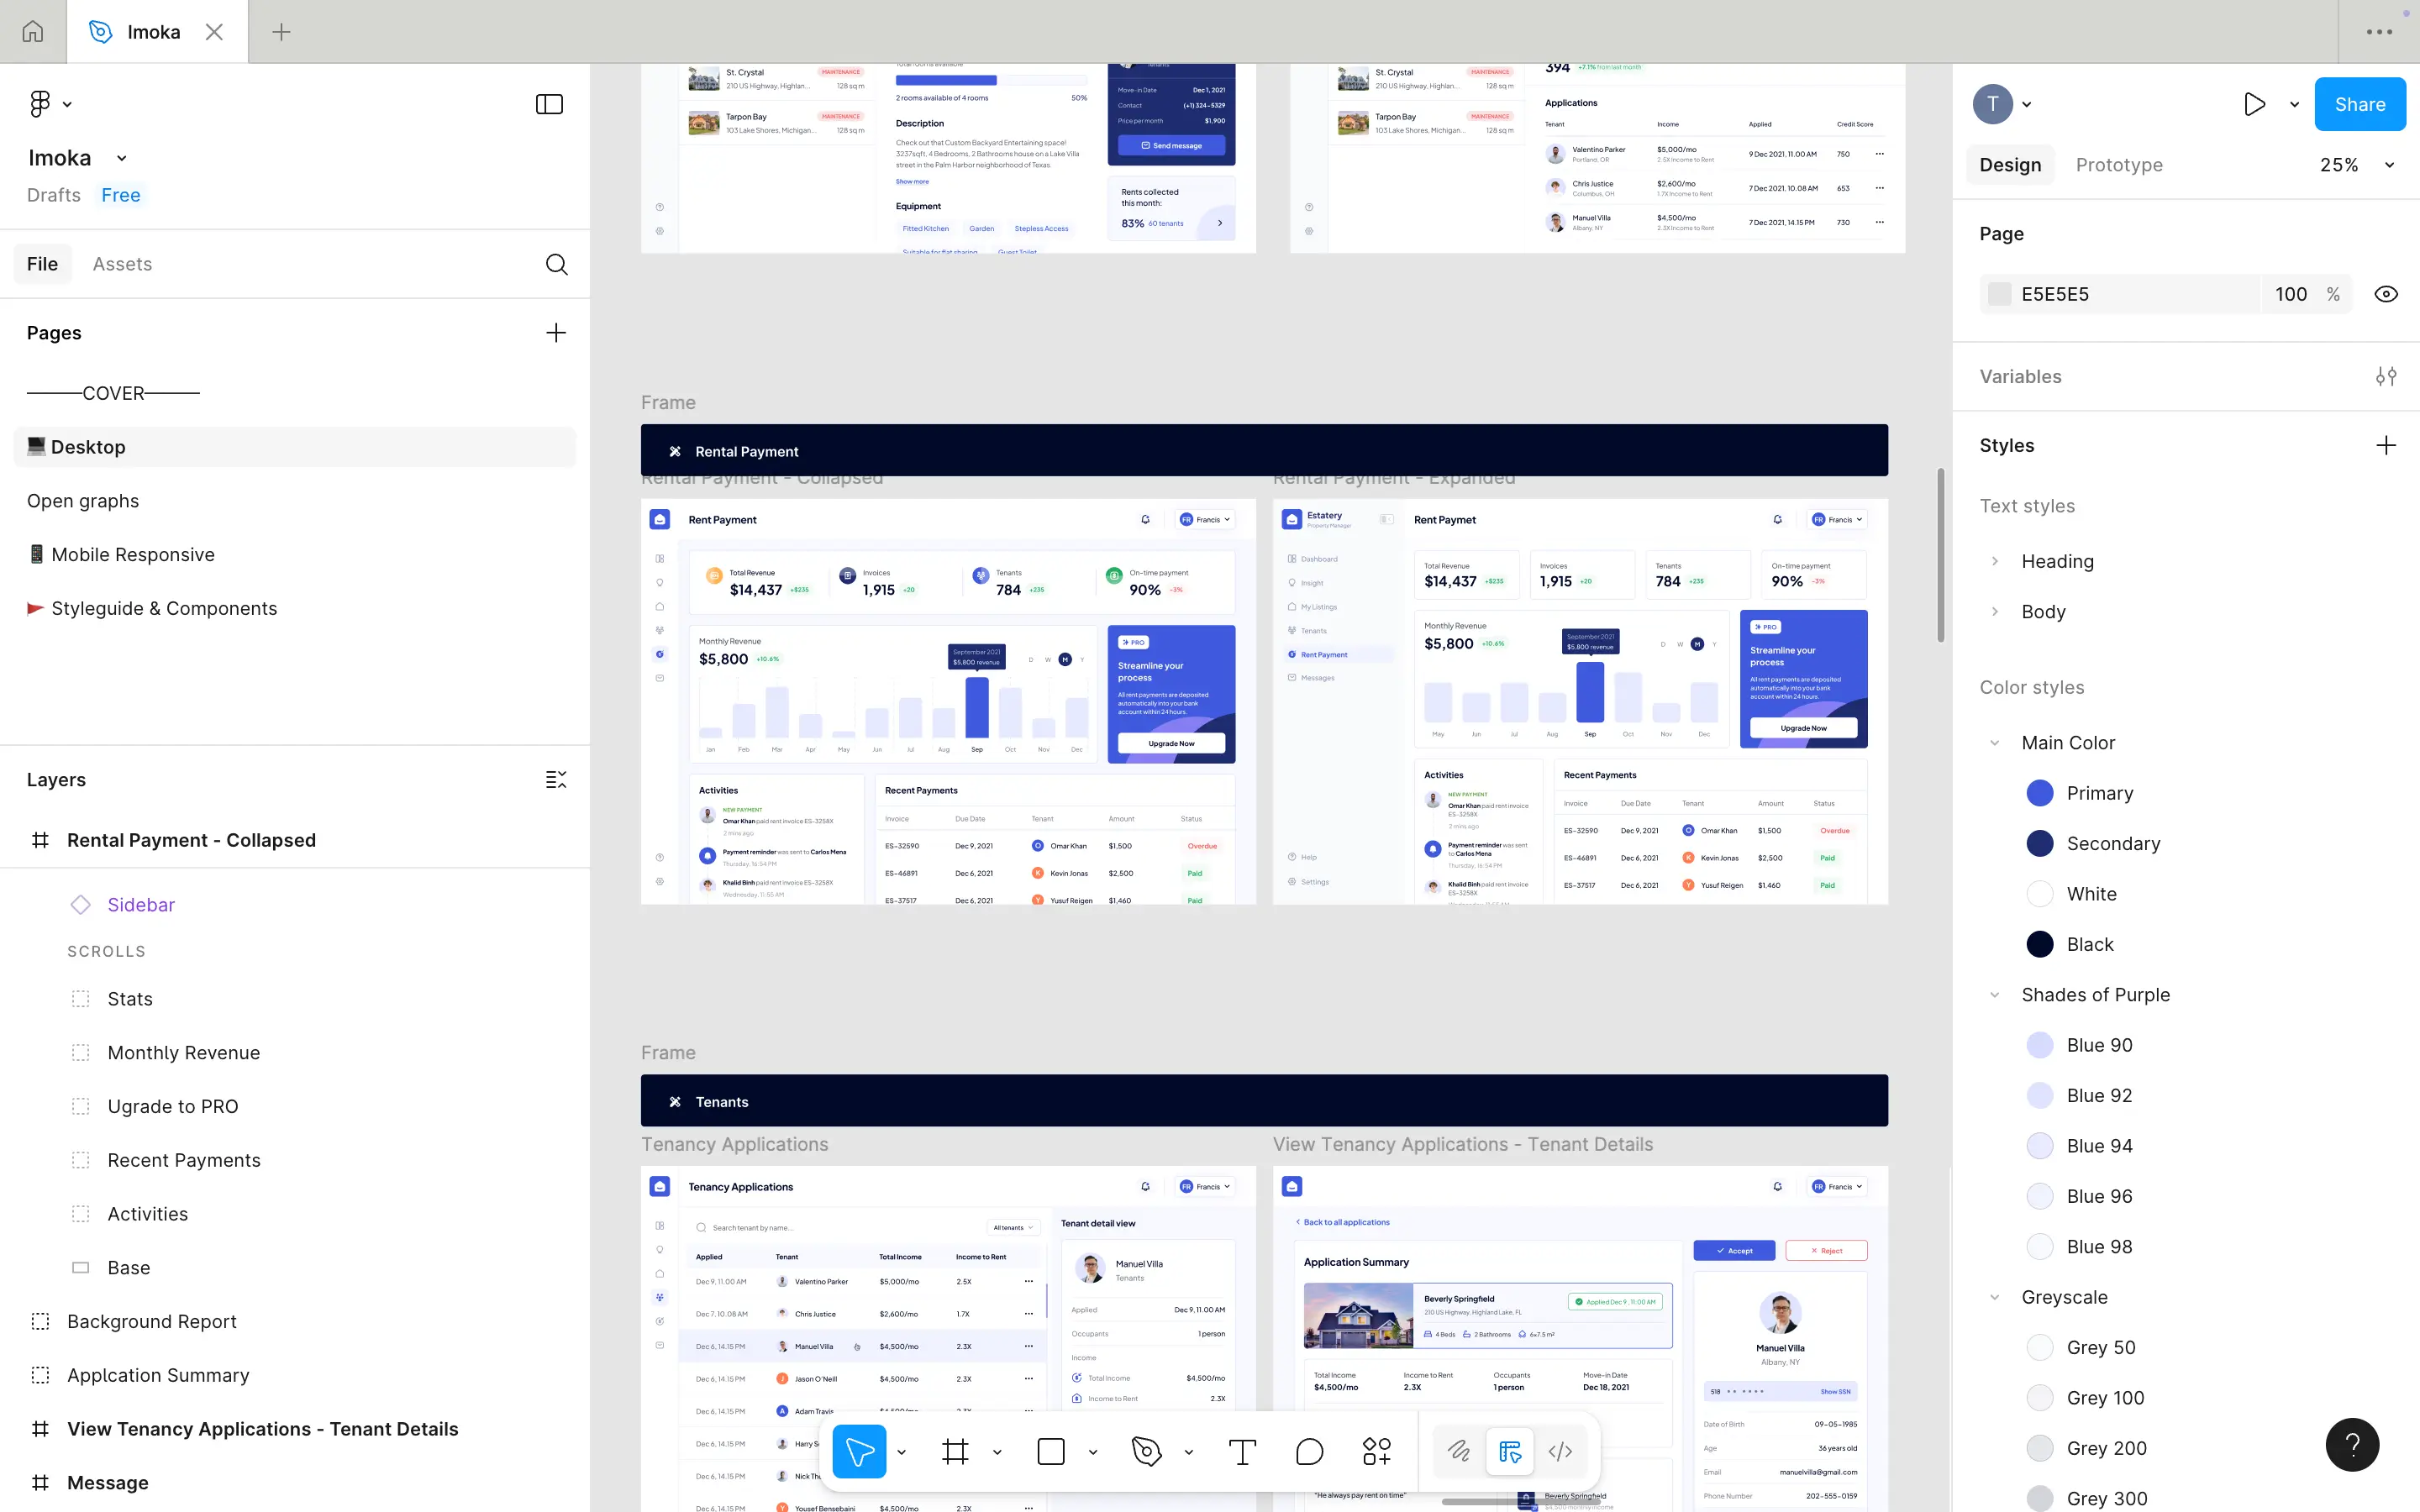Select the Primary color style swatch

click(x=2039, y=793)
